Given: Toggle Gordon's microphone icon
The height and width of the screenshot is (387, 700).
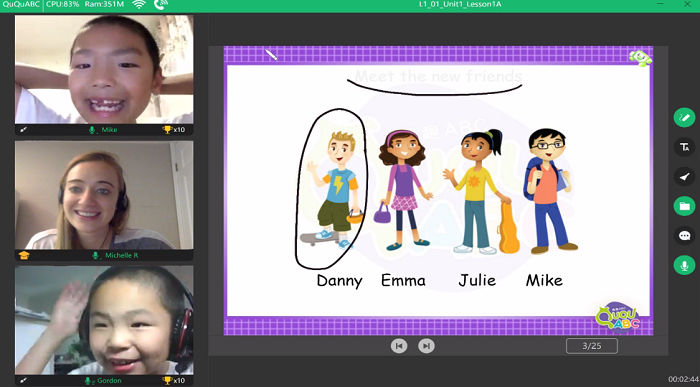Looking at the screenshot, I should [x=88, y=381].
